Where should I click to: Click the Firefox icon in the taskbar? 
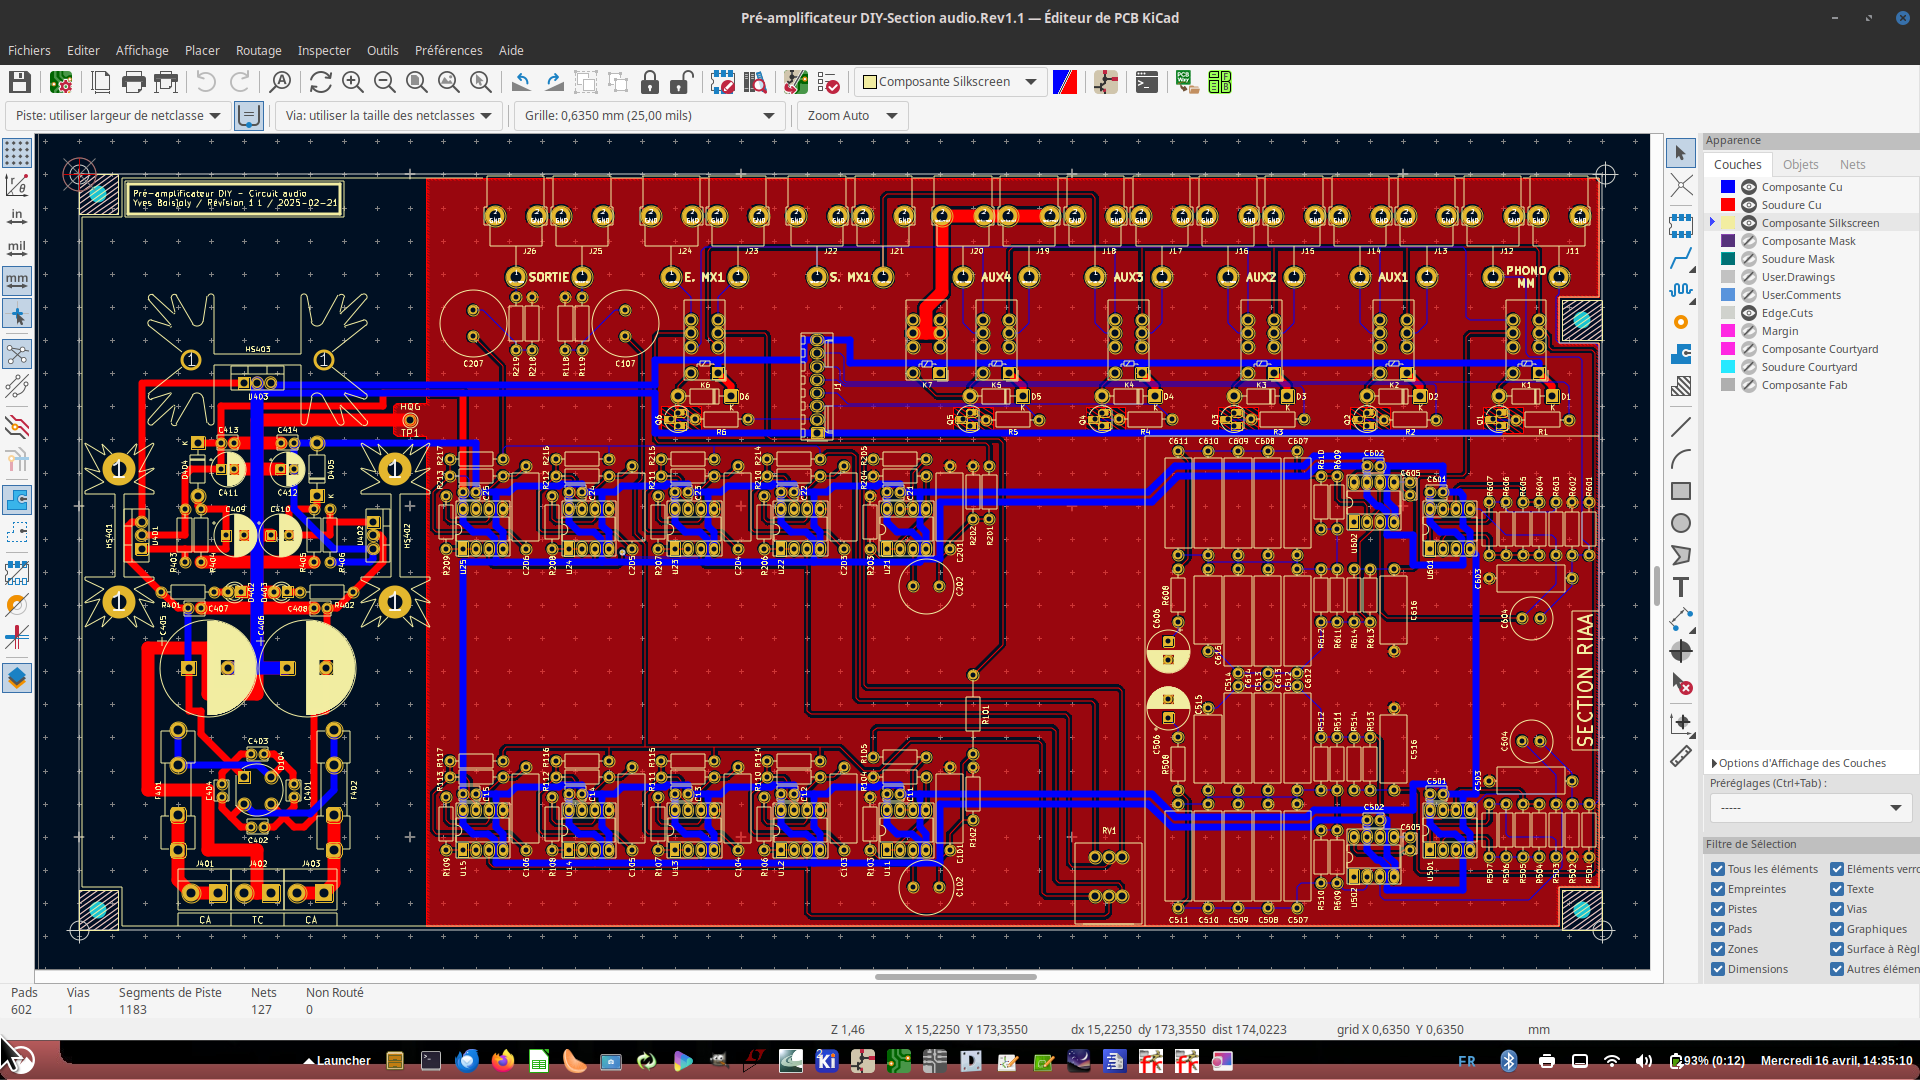tap(503, 1061)
